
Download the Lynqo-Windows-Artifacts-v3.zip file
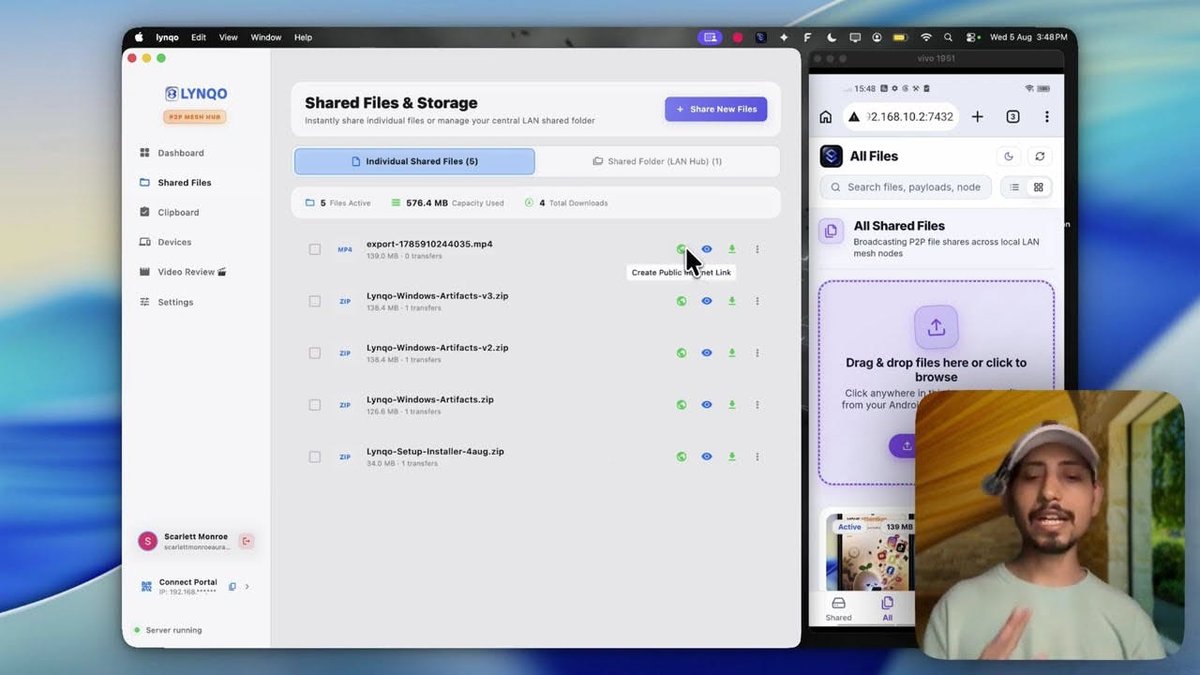[x=732, y=301]
